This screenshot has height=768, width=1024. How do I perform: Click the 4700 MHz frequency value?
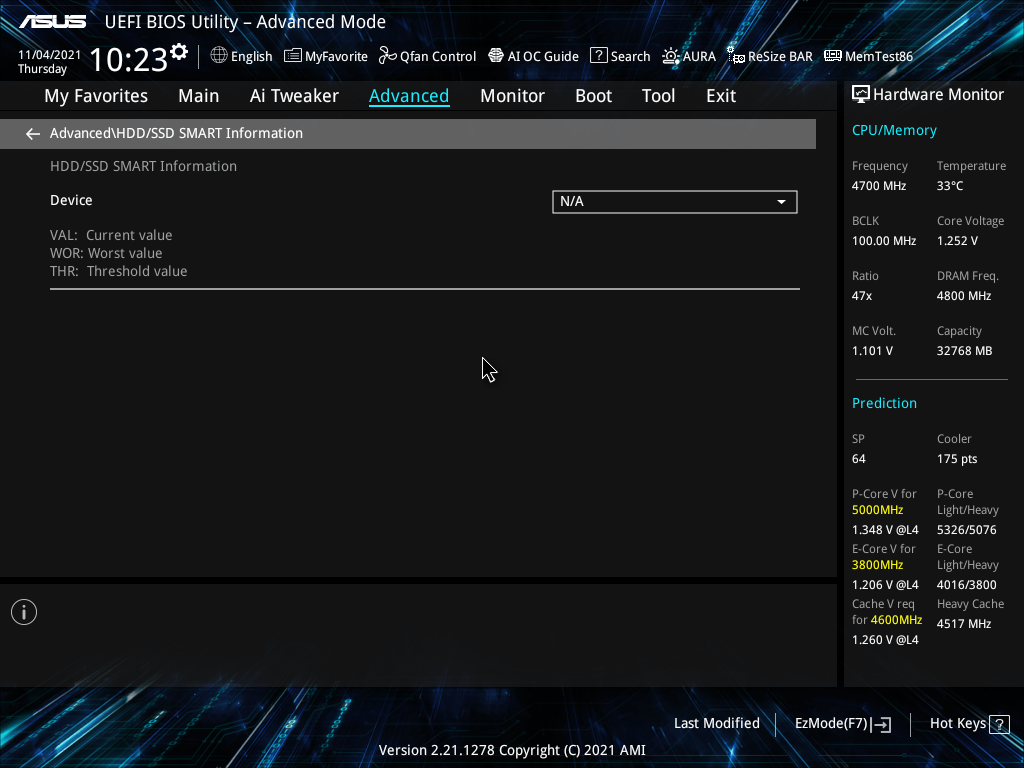point(878,186)
